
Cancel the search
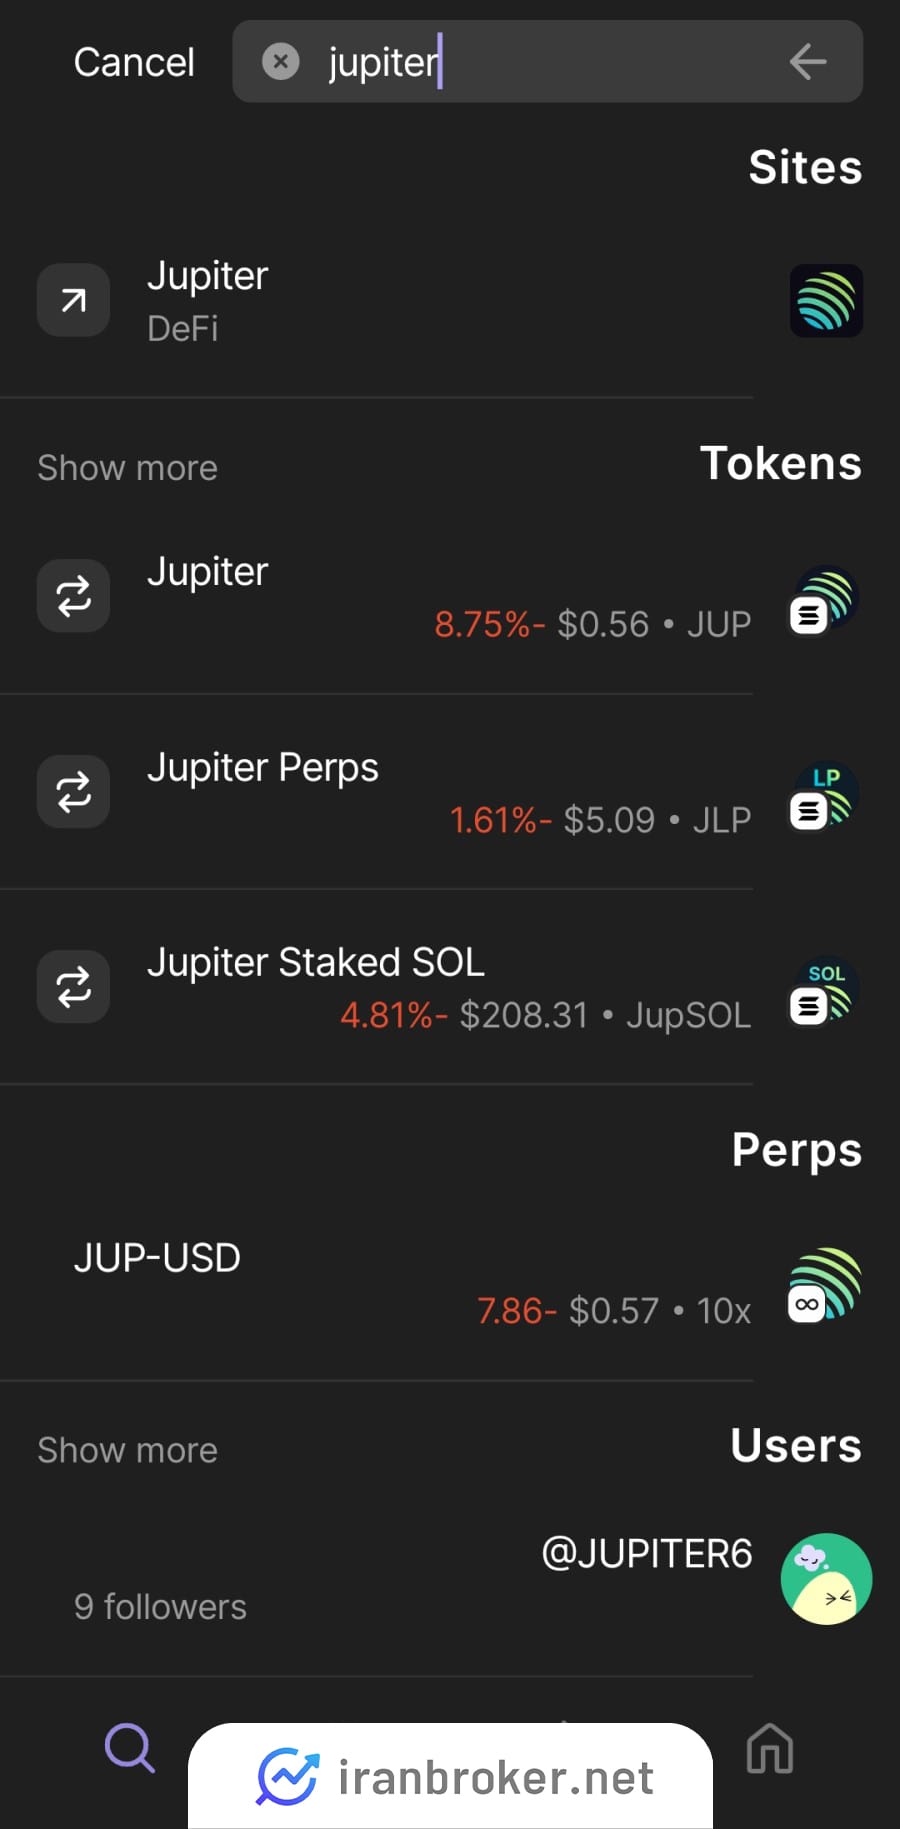point(134,62)
